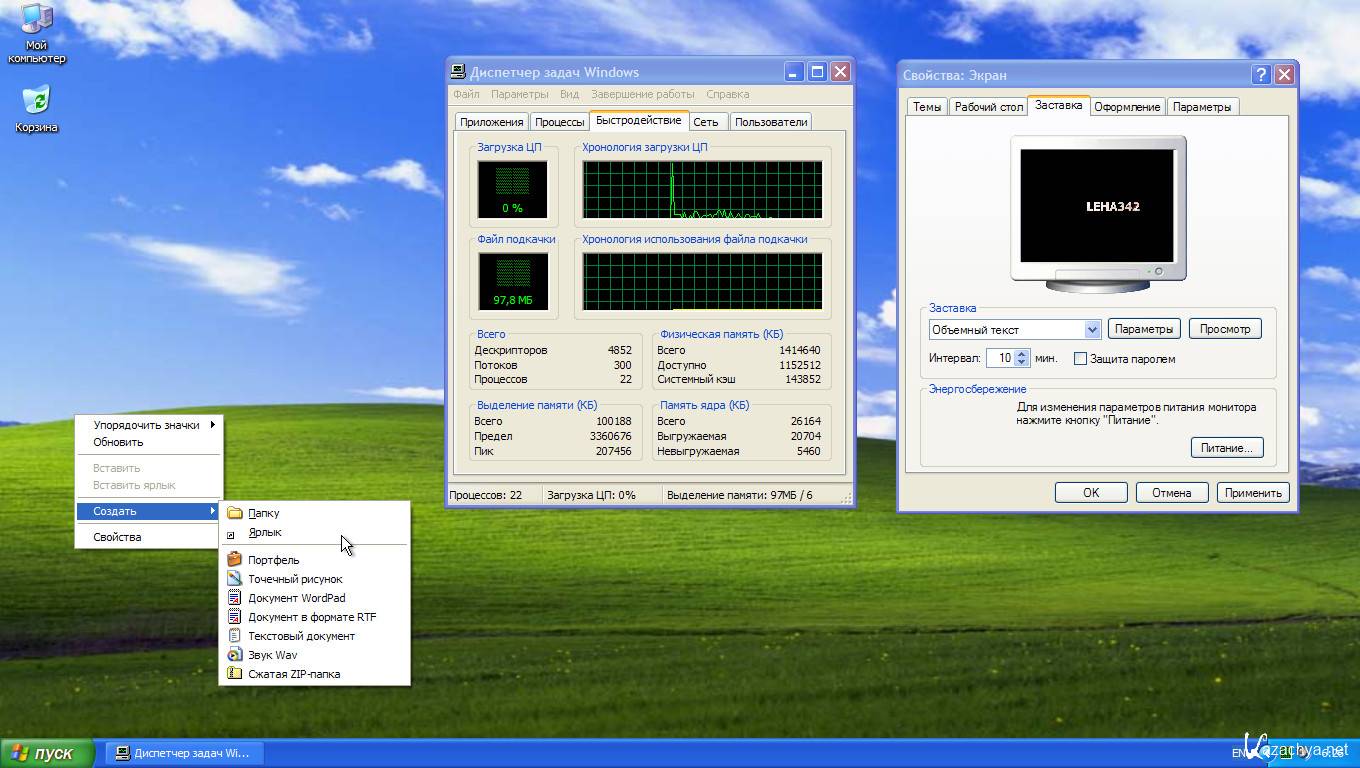Switch to the Processes tab
This screenshot has height=768, width=1360.
[559, 122]
